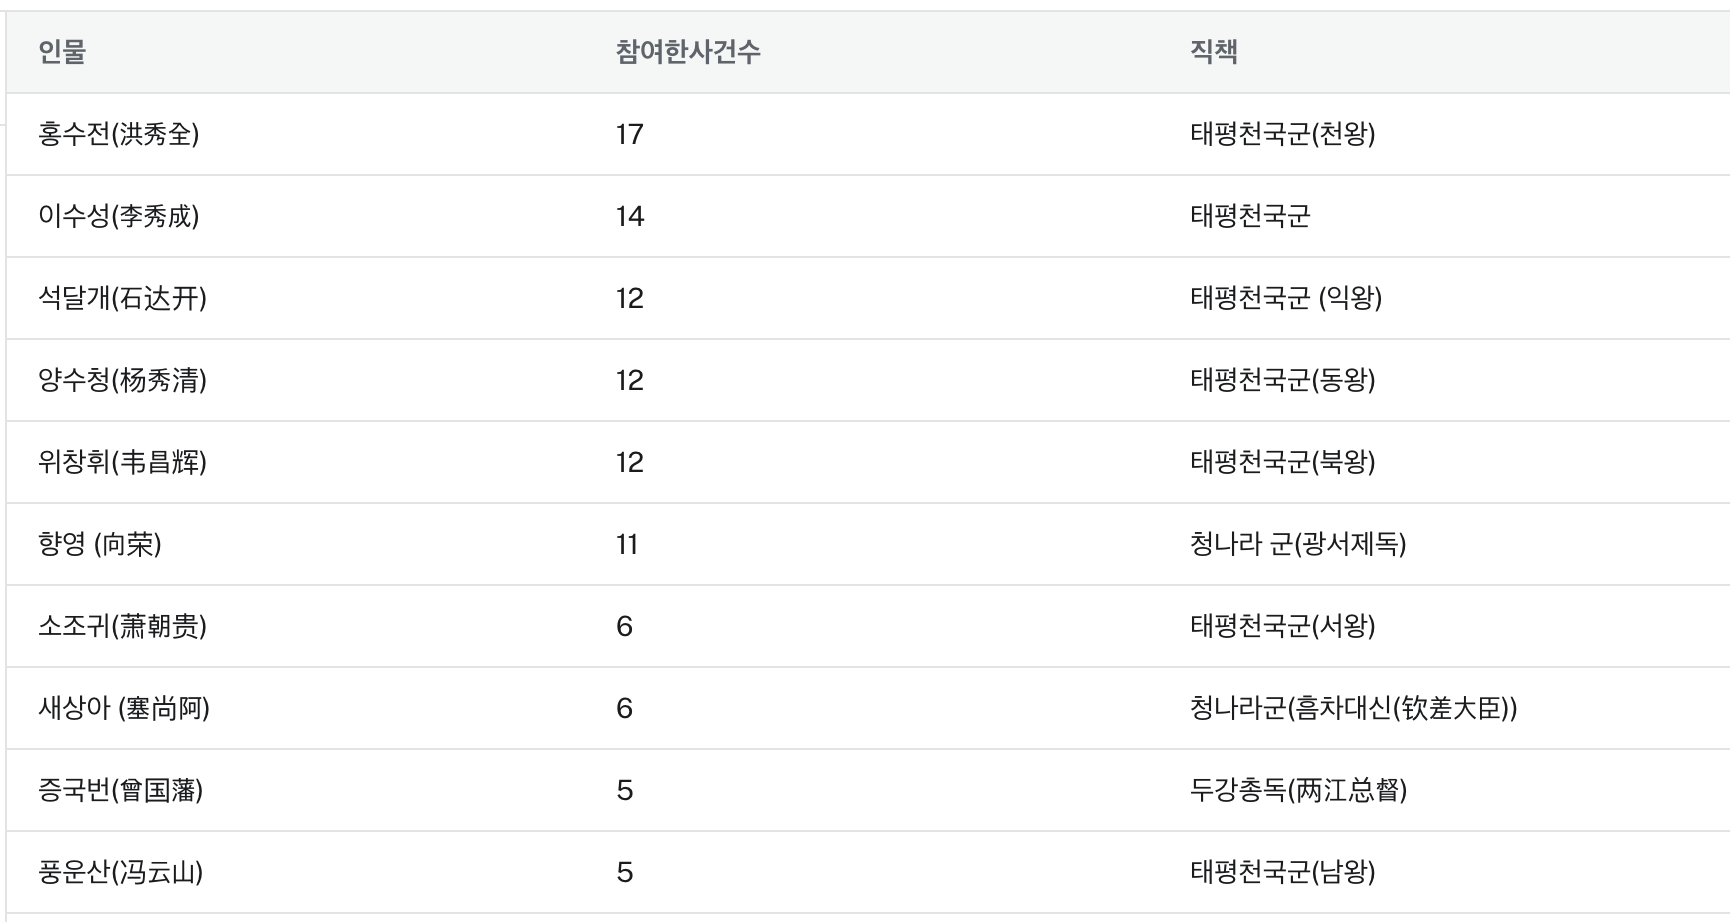The width and height of the screenshot is (1730, 922).
Task: Click the event count 17 cell
Action: pos(630,134)
